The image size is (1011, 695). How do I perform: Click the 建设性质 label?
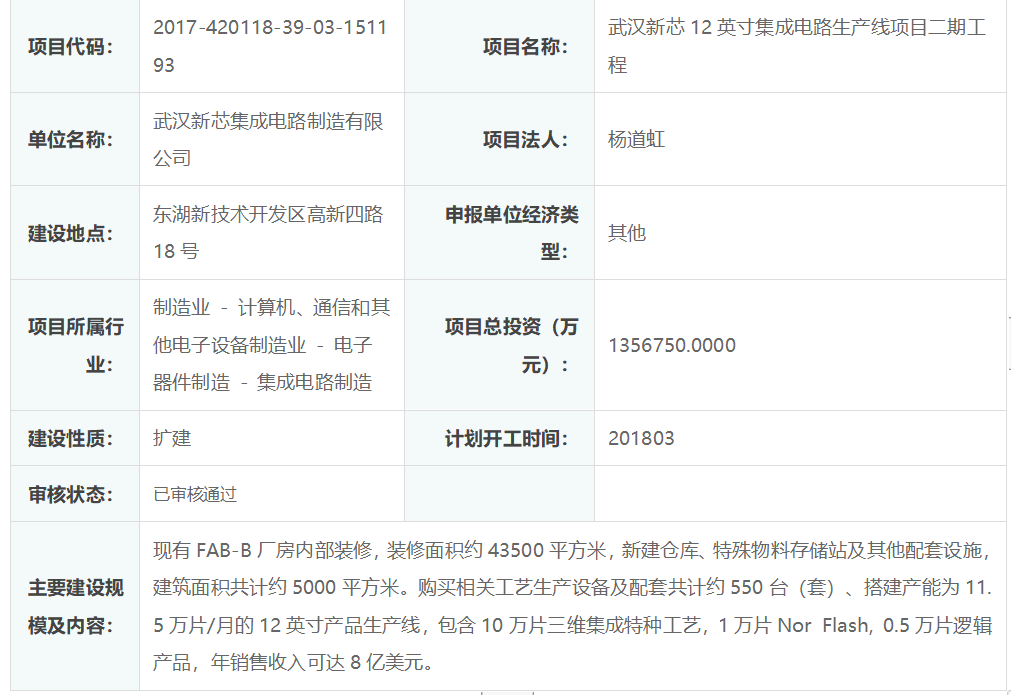pyautogui.click(x=70, y=438)
